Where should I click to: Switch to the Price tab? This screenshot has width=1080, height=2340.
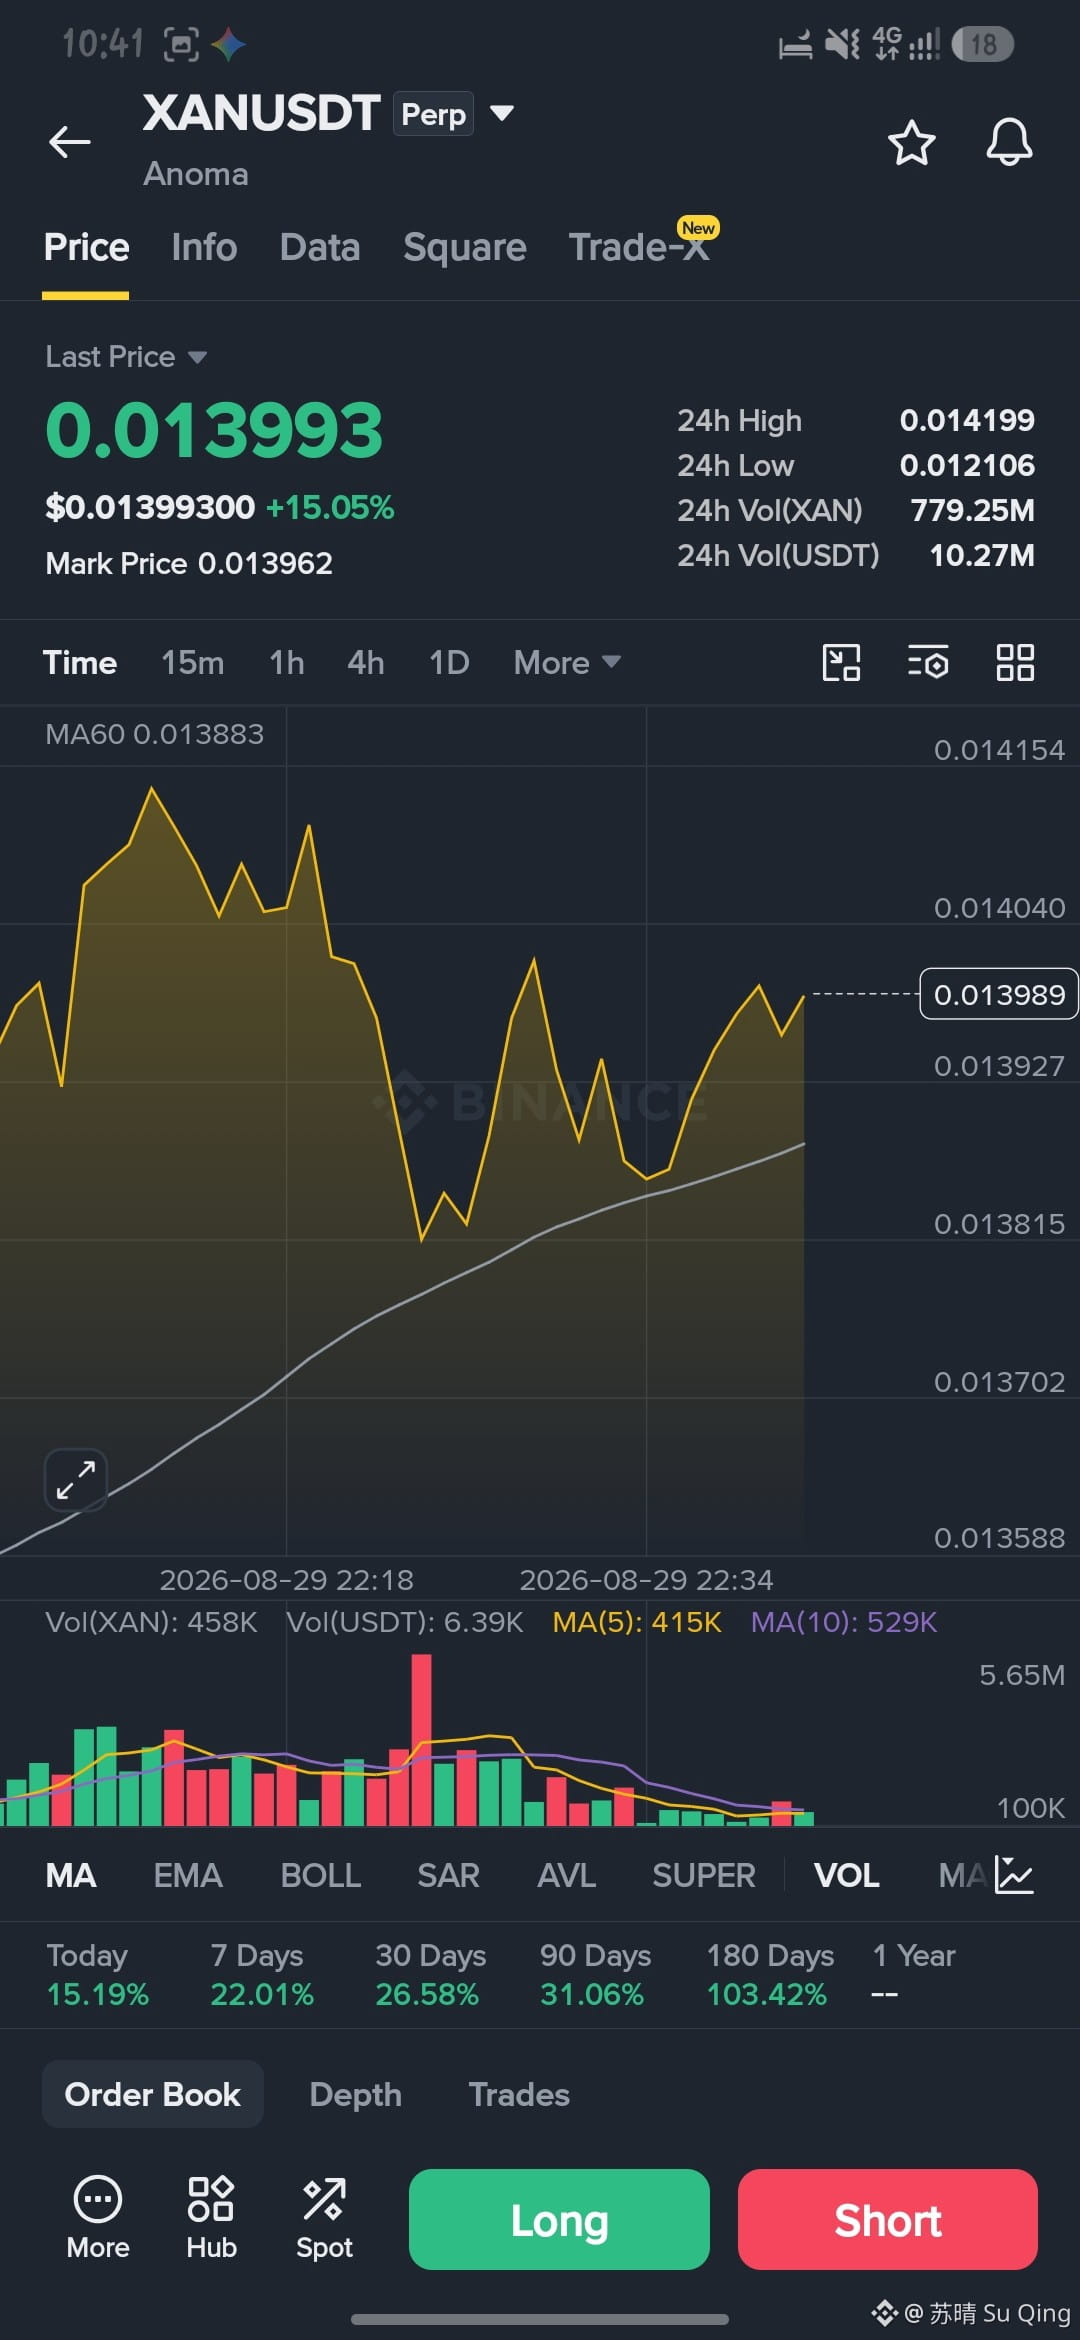pyautogui.click(x=86, y=247)
